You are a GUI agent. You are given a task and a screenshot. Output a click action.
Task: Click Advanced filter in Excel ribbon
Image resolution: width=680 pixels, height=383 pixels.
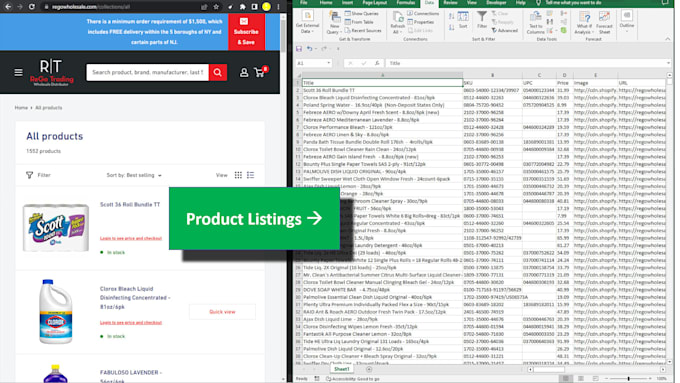coord(505,30)
